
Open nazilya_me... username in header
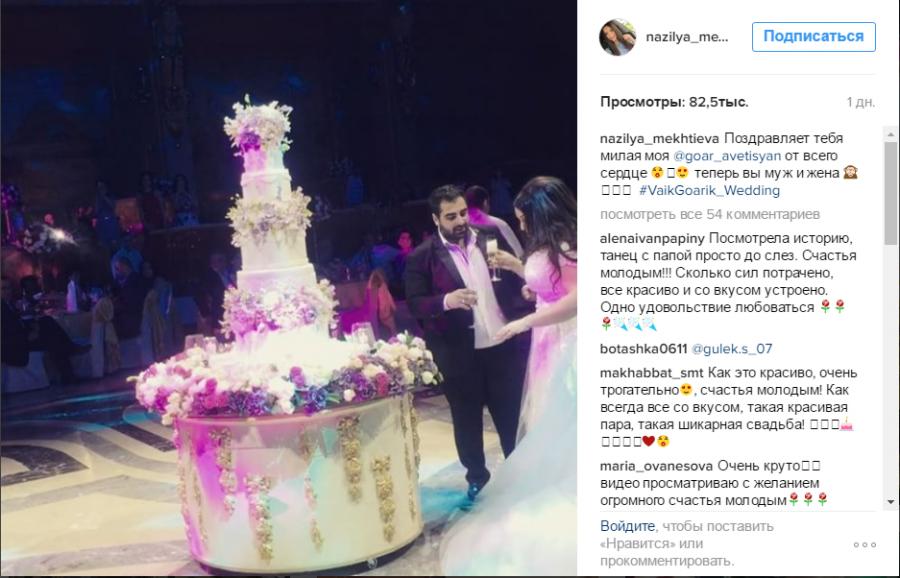pos(687,37)
